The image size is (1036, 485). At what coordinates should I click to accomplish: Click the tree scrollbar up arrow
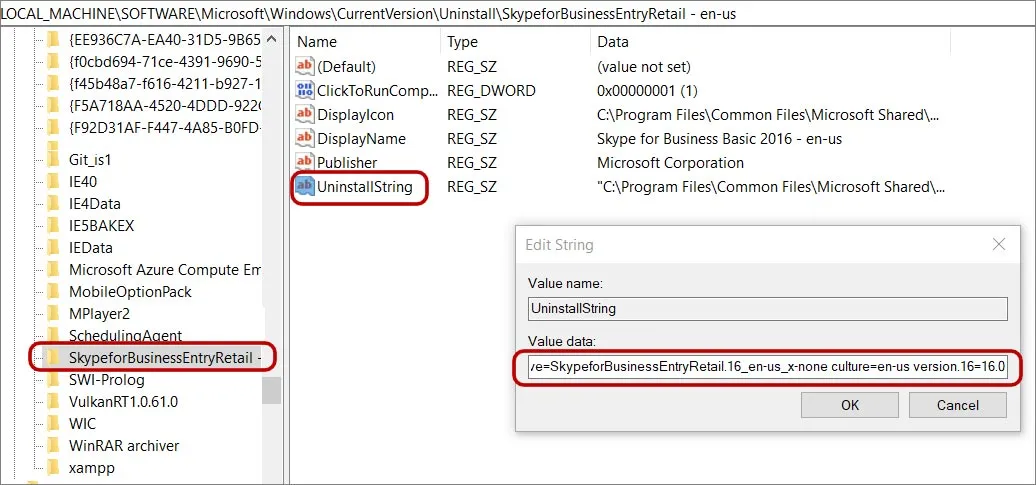coord(272,40)
